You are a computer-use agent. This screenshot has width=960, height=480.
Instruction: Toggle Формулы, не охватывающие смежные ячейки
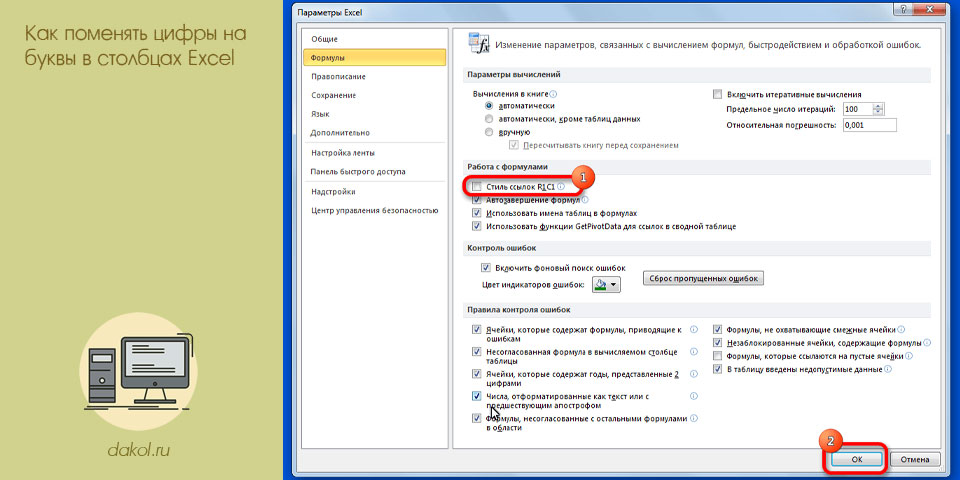[718, 329]
